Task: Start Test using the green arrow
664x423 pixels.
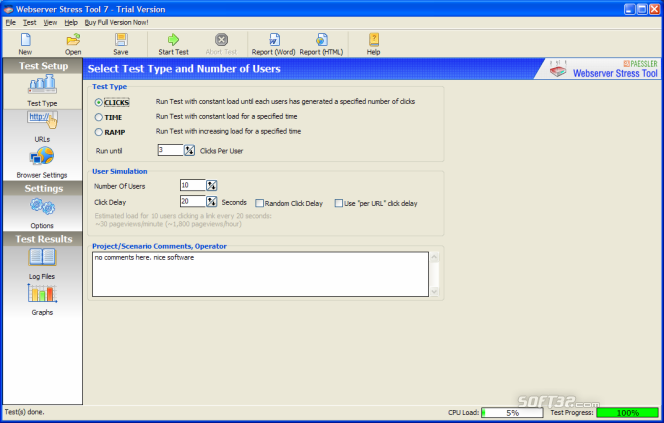Action: 173,44
